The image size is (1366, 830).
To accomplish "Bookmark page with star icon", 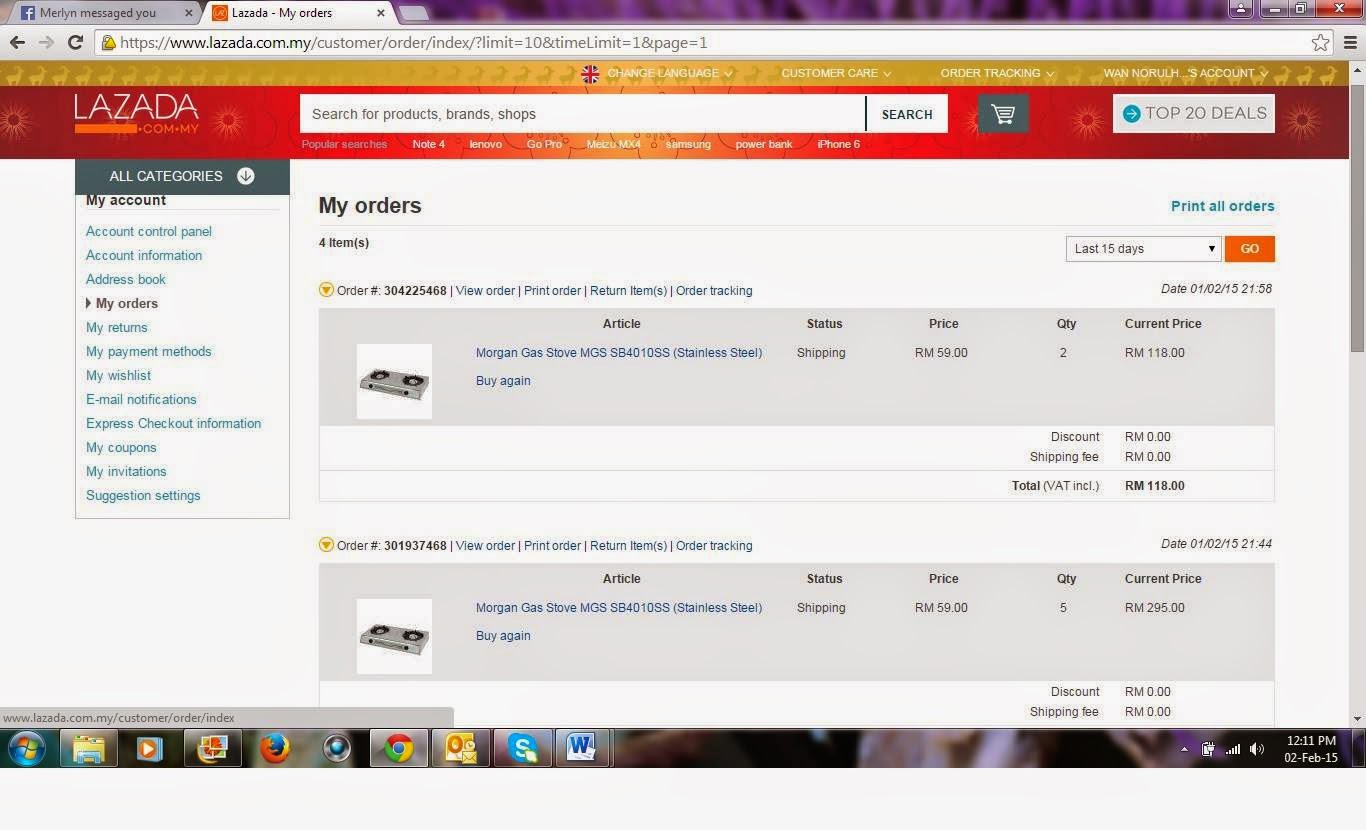I will (x=1321, y=42).
